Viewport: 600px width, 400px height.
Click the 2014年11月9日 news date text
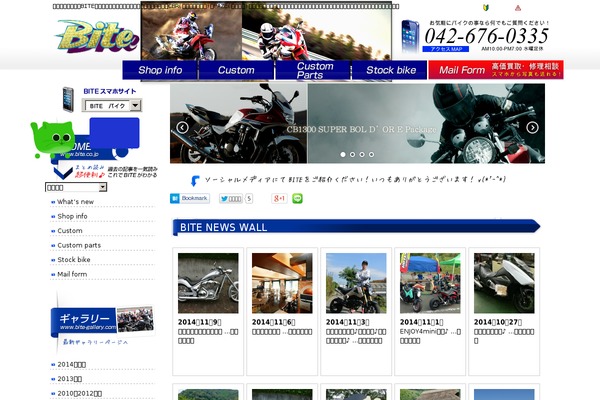pyautogui.click(x=199, y=322)
